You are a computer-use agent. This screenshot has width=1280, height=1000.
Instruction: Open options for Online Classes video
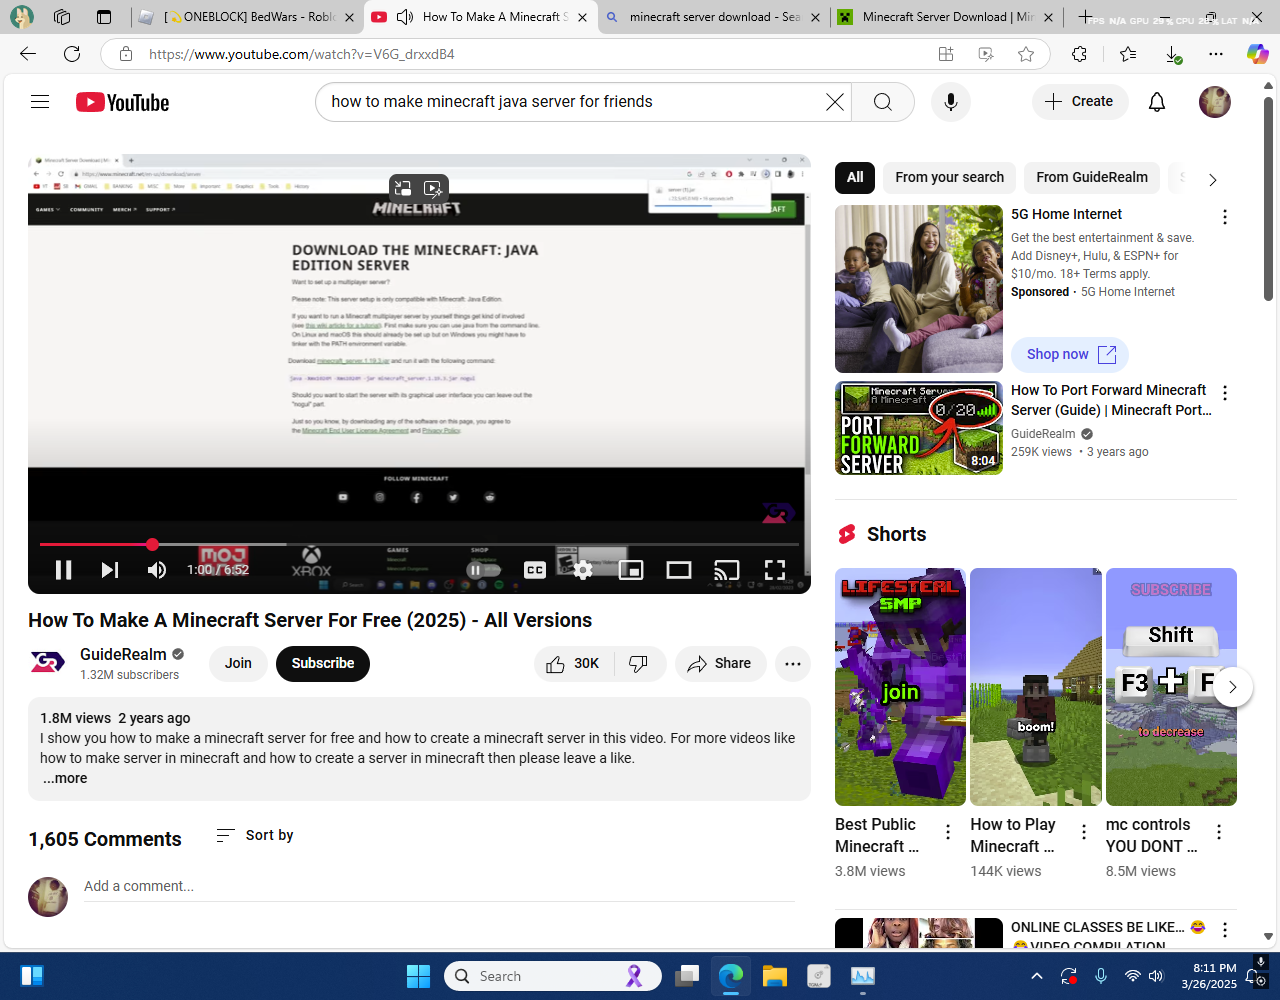[x=1225, y=930]
